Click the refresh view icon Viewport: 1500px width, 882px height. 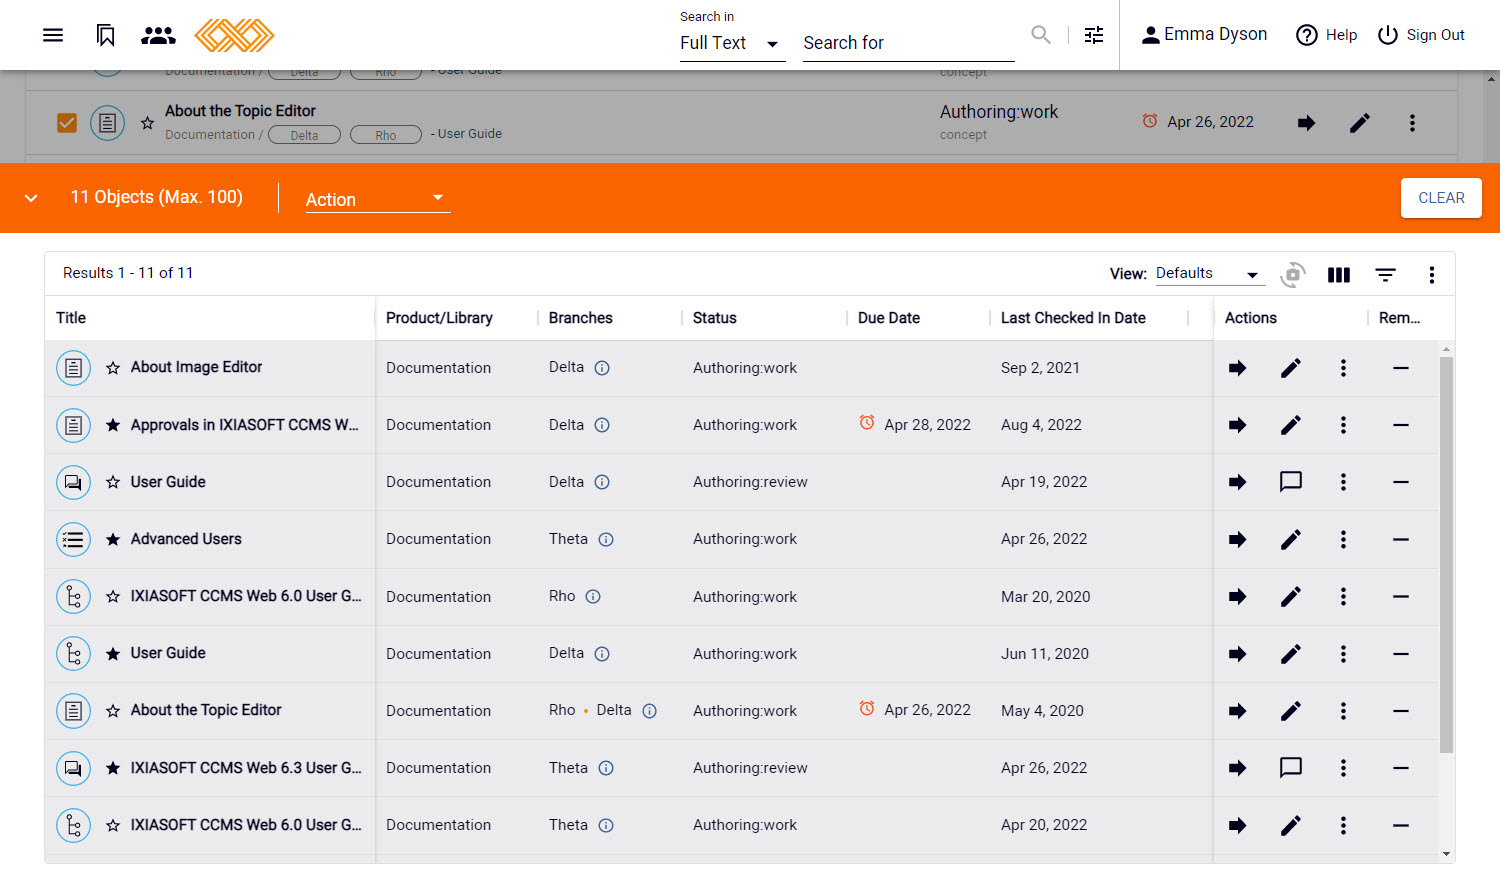[x=1292, y=274]
